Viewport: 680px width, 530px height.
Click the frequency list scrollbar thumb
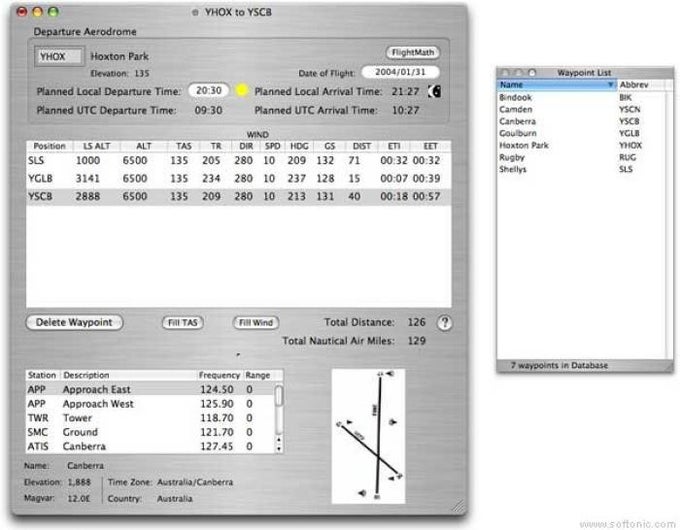[279, 396]
